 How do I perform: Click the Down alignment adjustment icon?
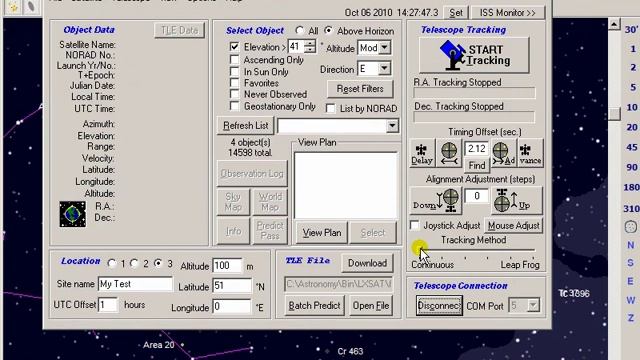click(x=436, y=200)
